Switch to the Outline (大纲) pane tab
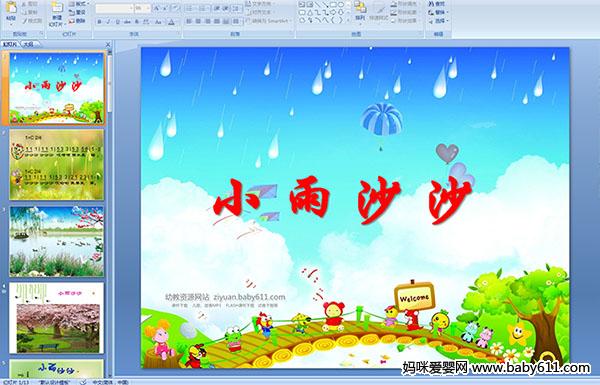Image resolution: width=600 pixels, height=385 pixels. click(x=28, y=44)
